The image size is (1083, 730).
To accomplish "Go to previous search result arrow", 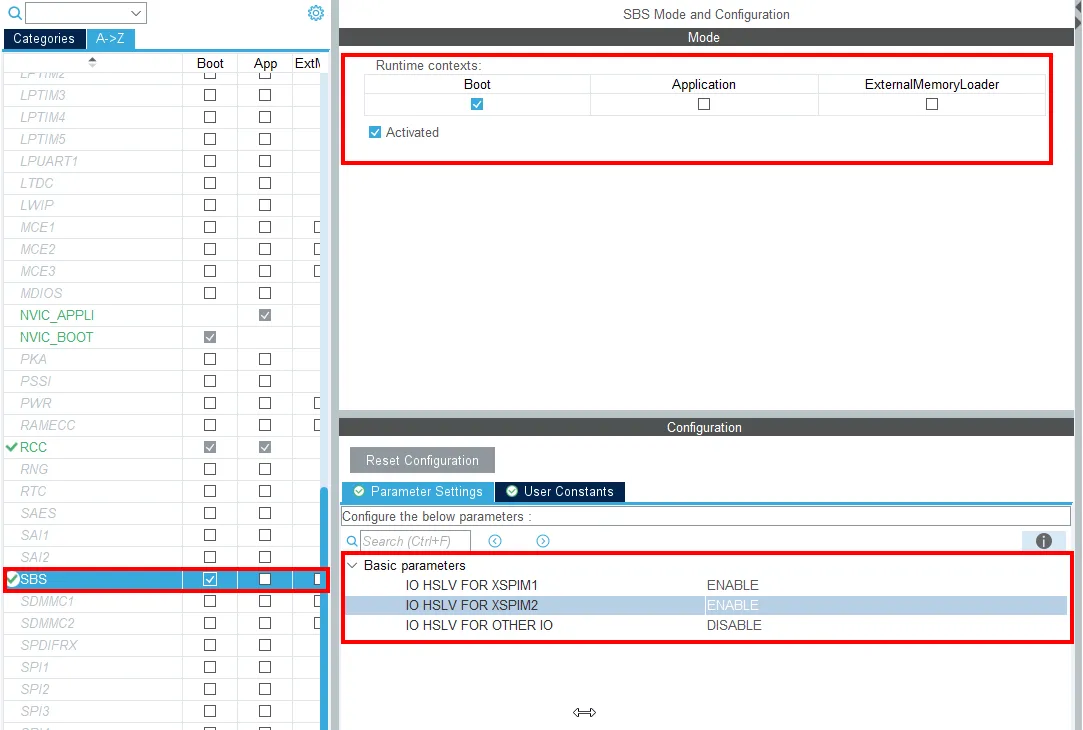I will (x=495, y=541).
